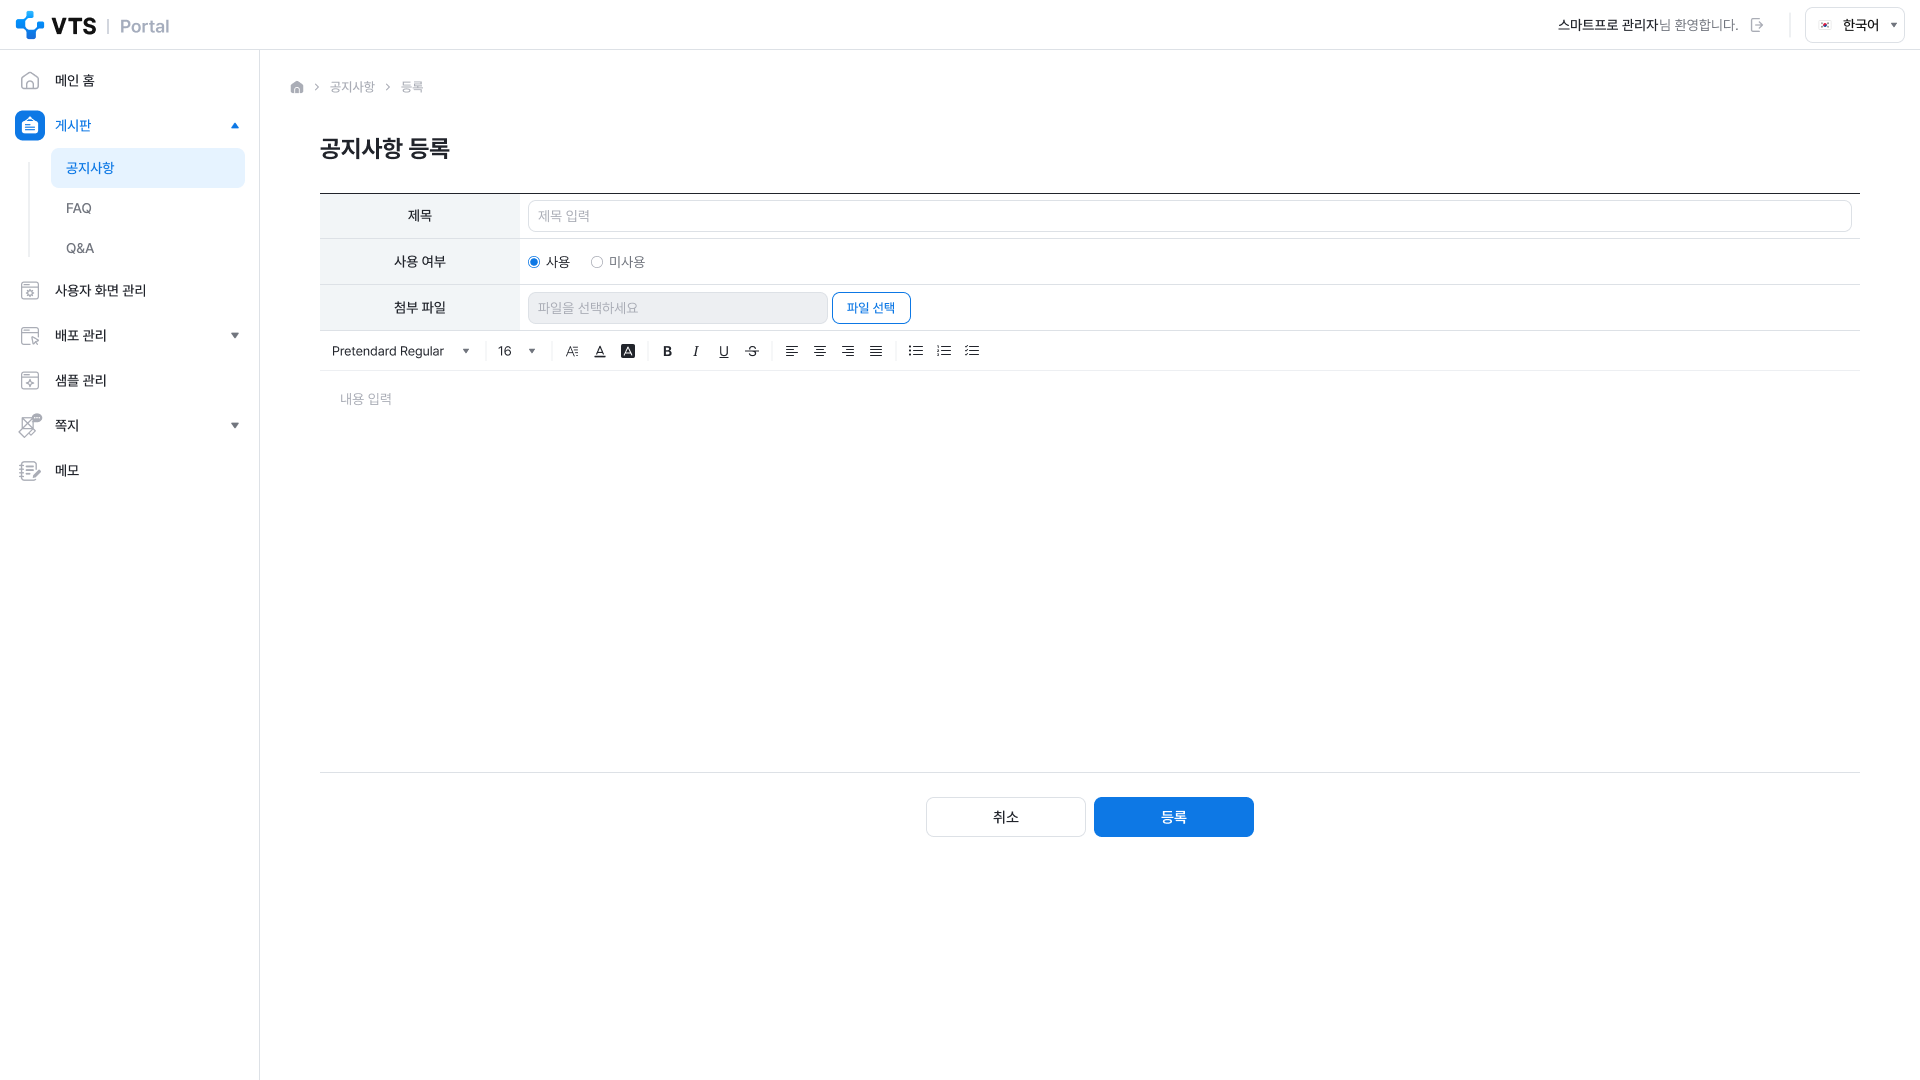Click the 파일을 선택하세요 file field
Screen dimensions: 1920x1080
pos(677,308)
